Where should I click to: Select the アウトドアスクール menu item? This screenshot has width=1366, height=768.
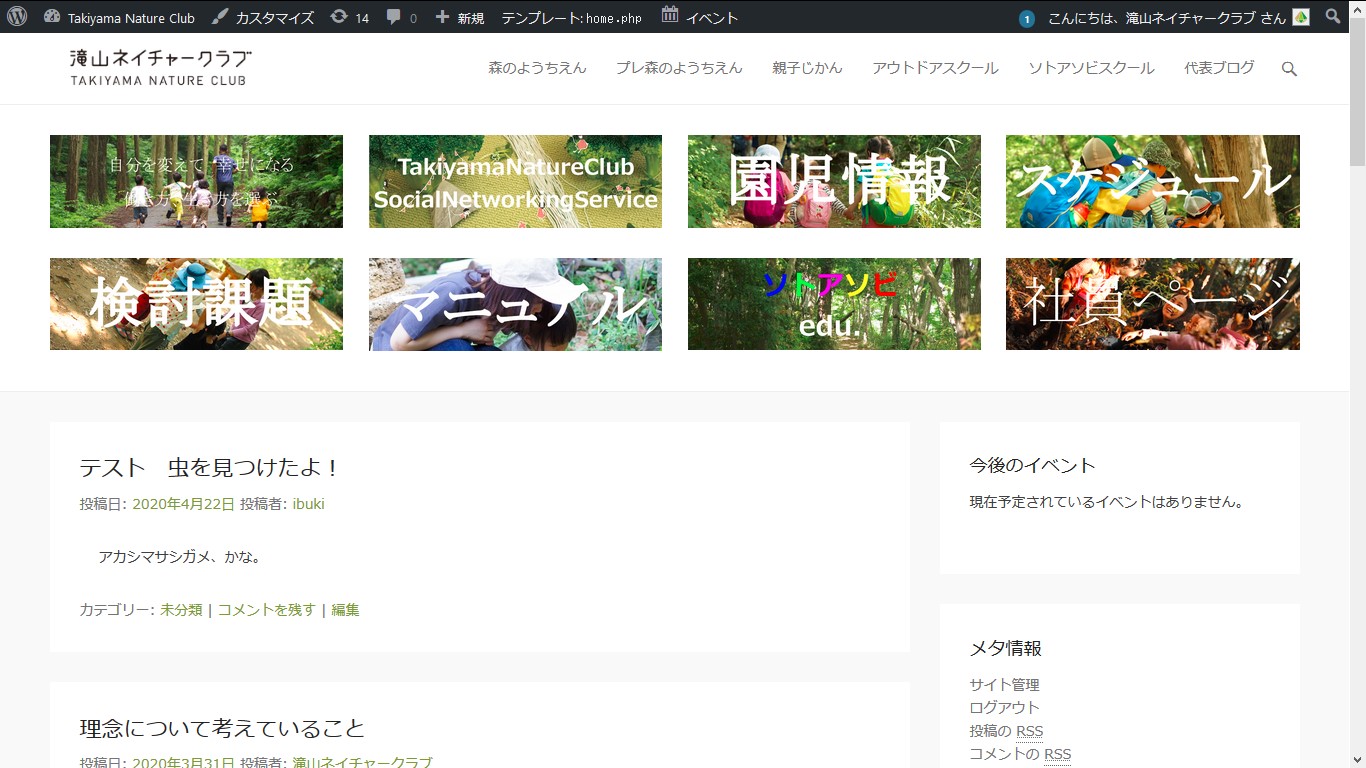tap(935, 68)
